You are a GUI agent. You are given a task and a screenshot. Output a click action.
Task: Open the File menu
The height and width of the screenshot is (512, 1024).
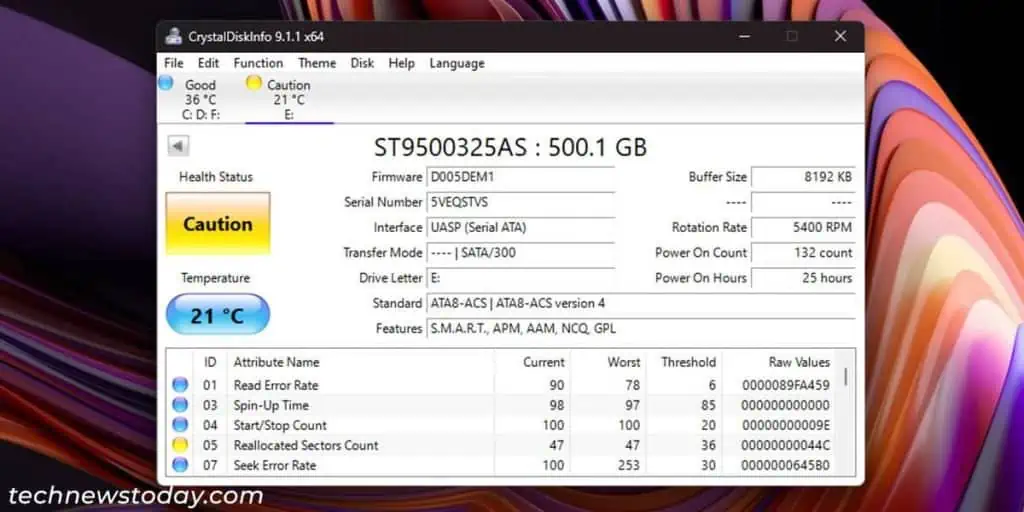(174, 63)
